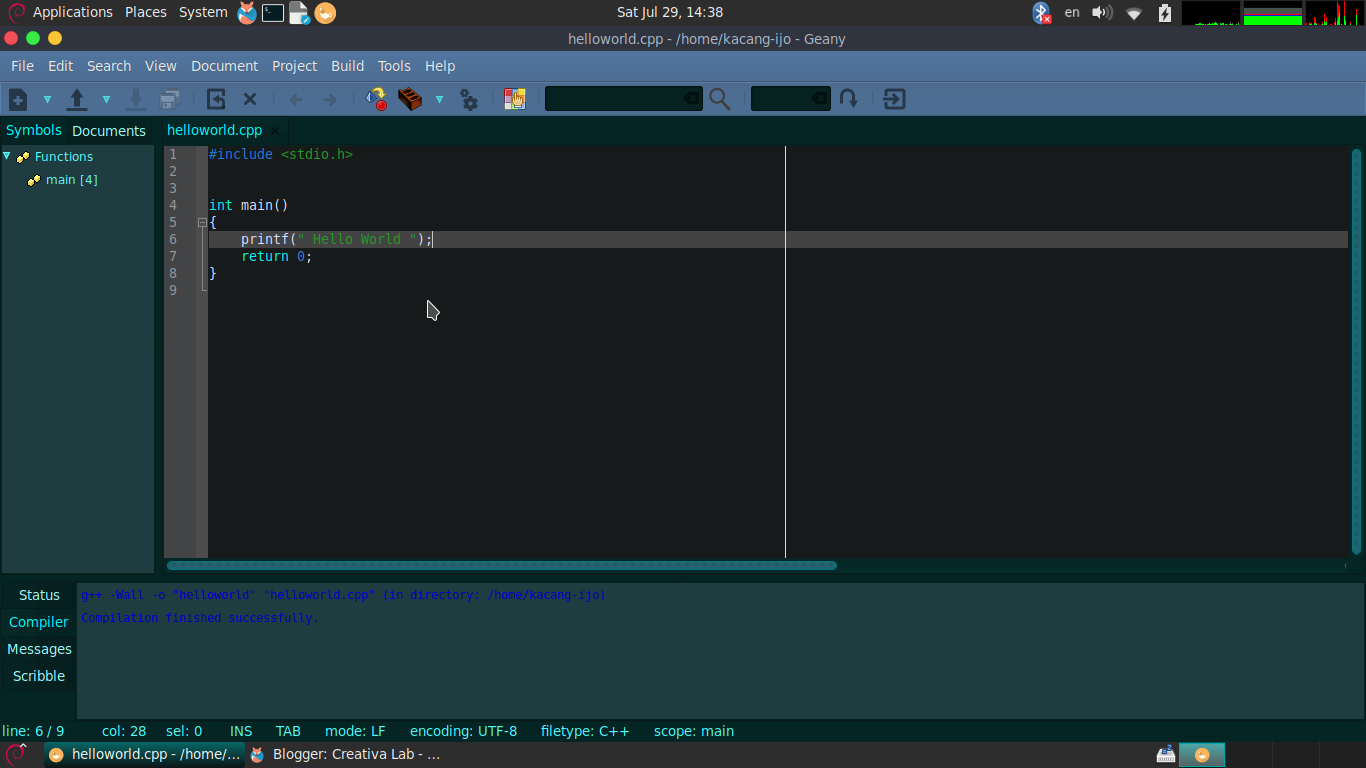Image resolution: width=1366 pixels, height=768 pixels.
Task: Save the current file from the toolbar
Action: click(137, 99)
